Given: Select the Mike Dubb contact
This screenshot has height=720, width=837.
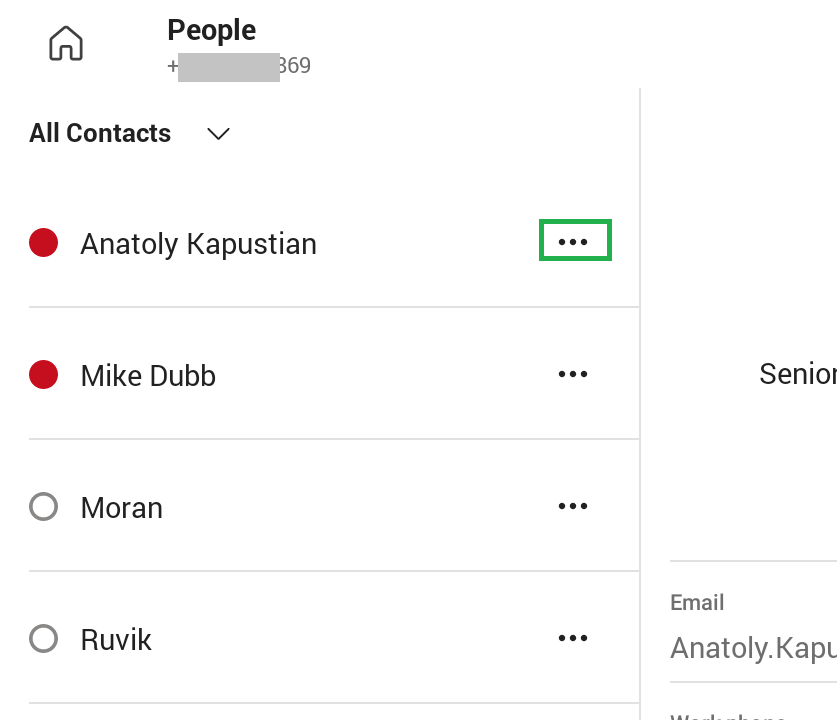Looking at the screenshot, I should pyautogui.click(x=148, y=376).
